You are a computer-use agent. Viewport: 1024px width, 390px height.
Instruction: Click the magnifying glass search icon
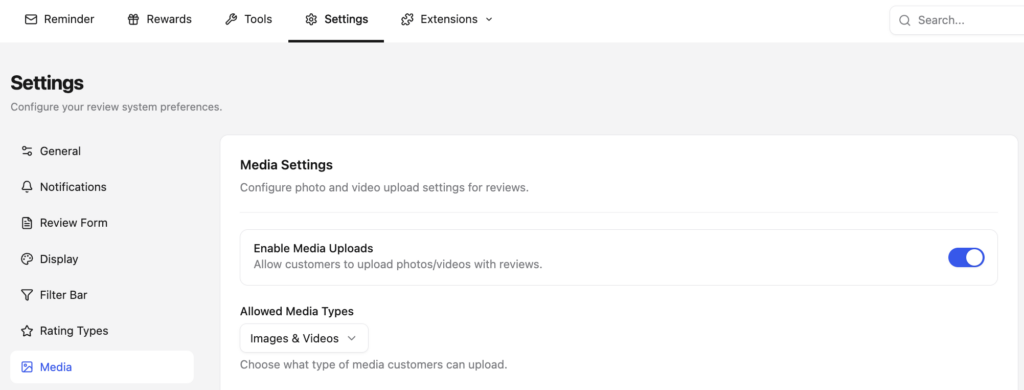904,20
